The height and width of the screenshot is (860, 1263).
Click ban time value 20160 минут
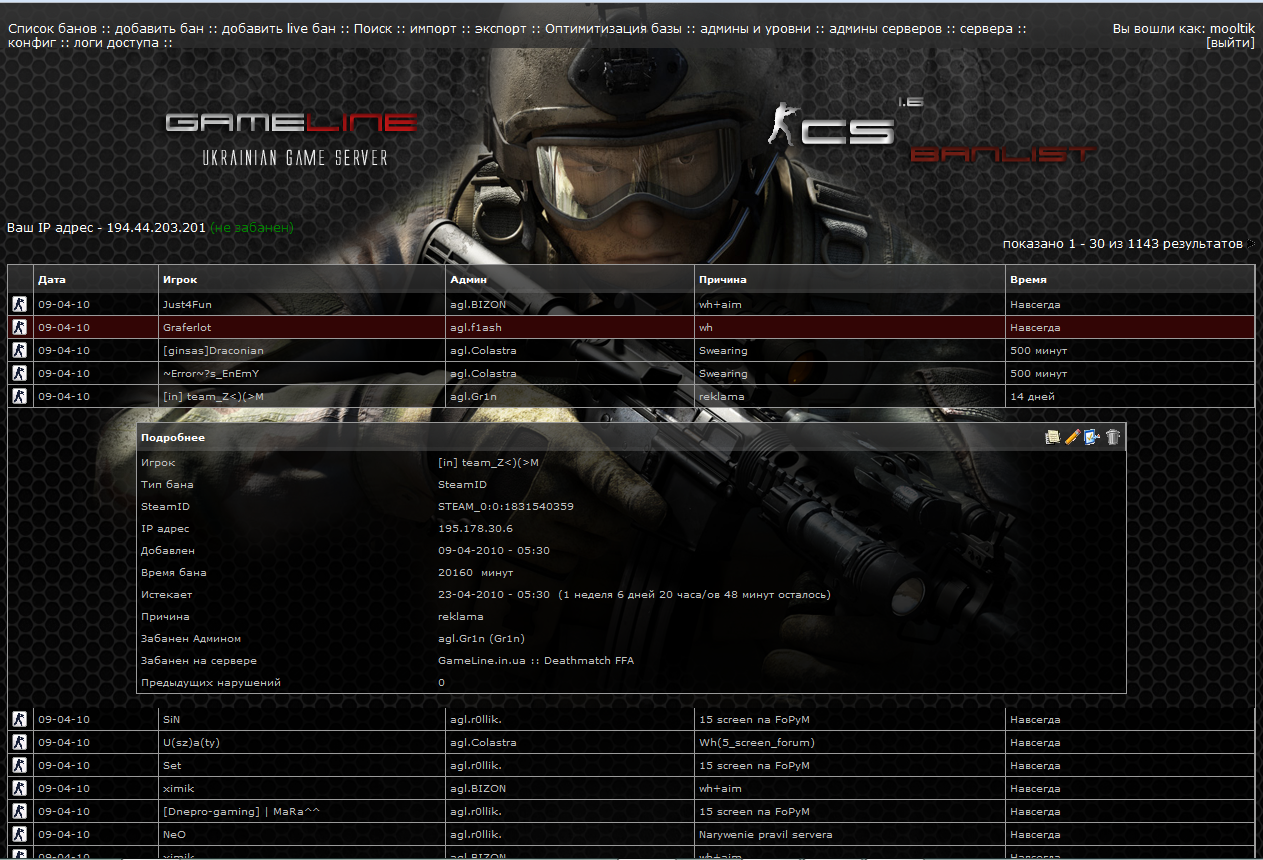coord(476,572)
